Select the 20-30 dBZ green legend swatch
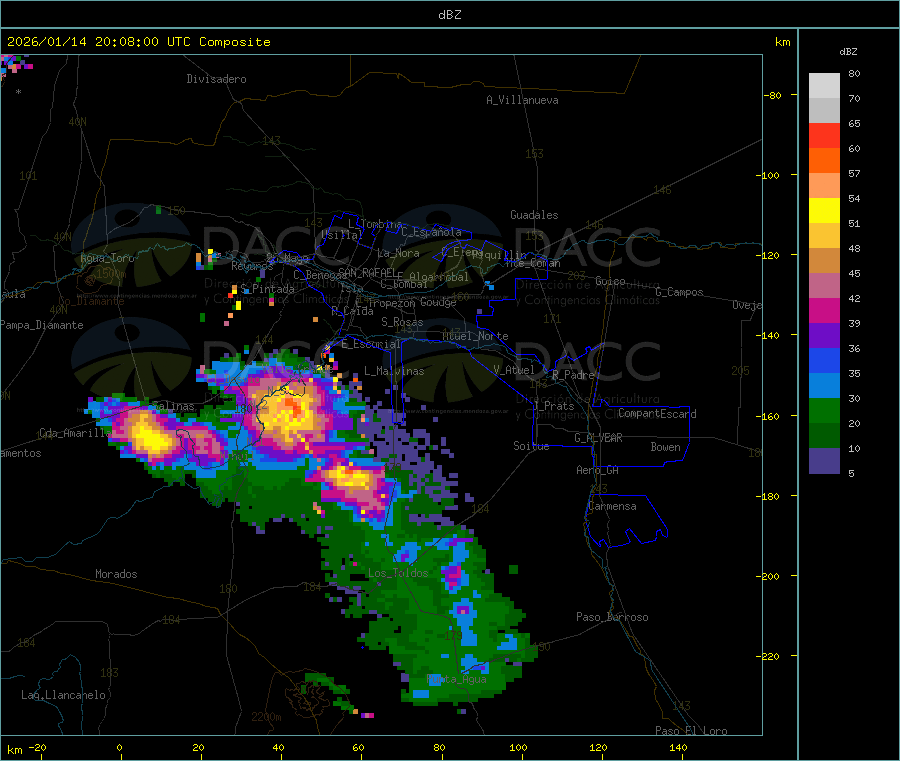This screenshot has width=900, height=761. pyautogui.click(x=824, y=410)
